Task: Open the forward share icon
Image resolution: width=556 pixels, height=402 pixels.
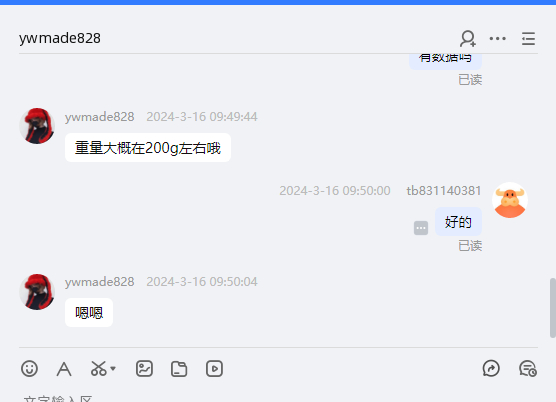Action: coord(491,369)
